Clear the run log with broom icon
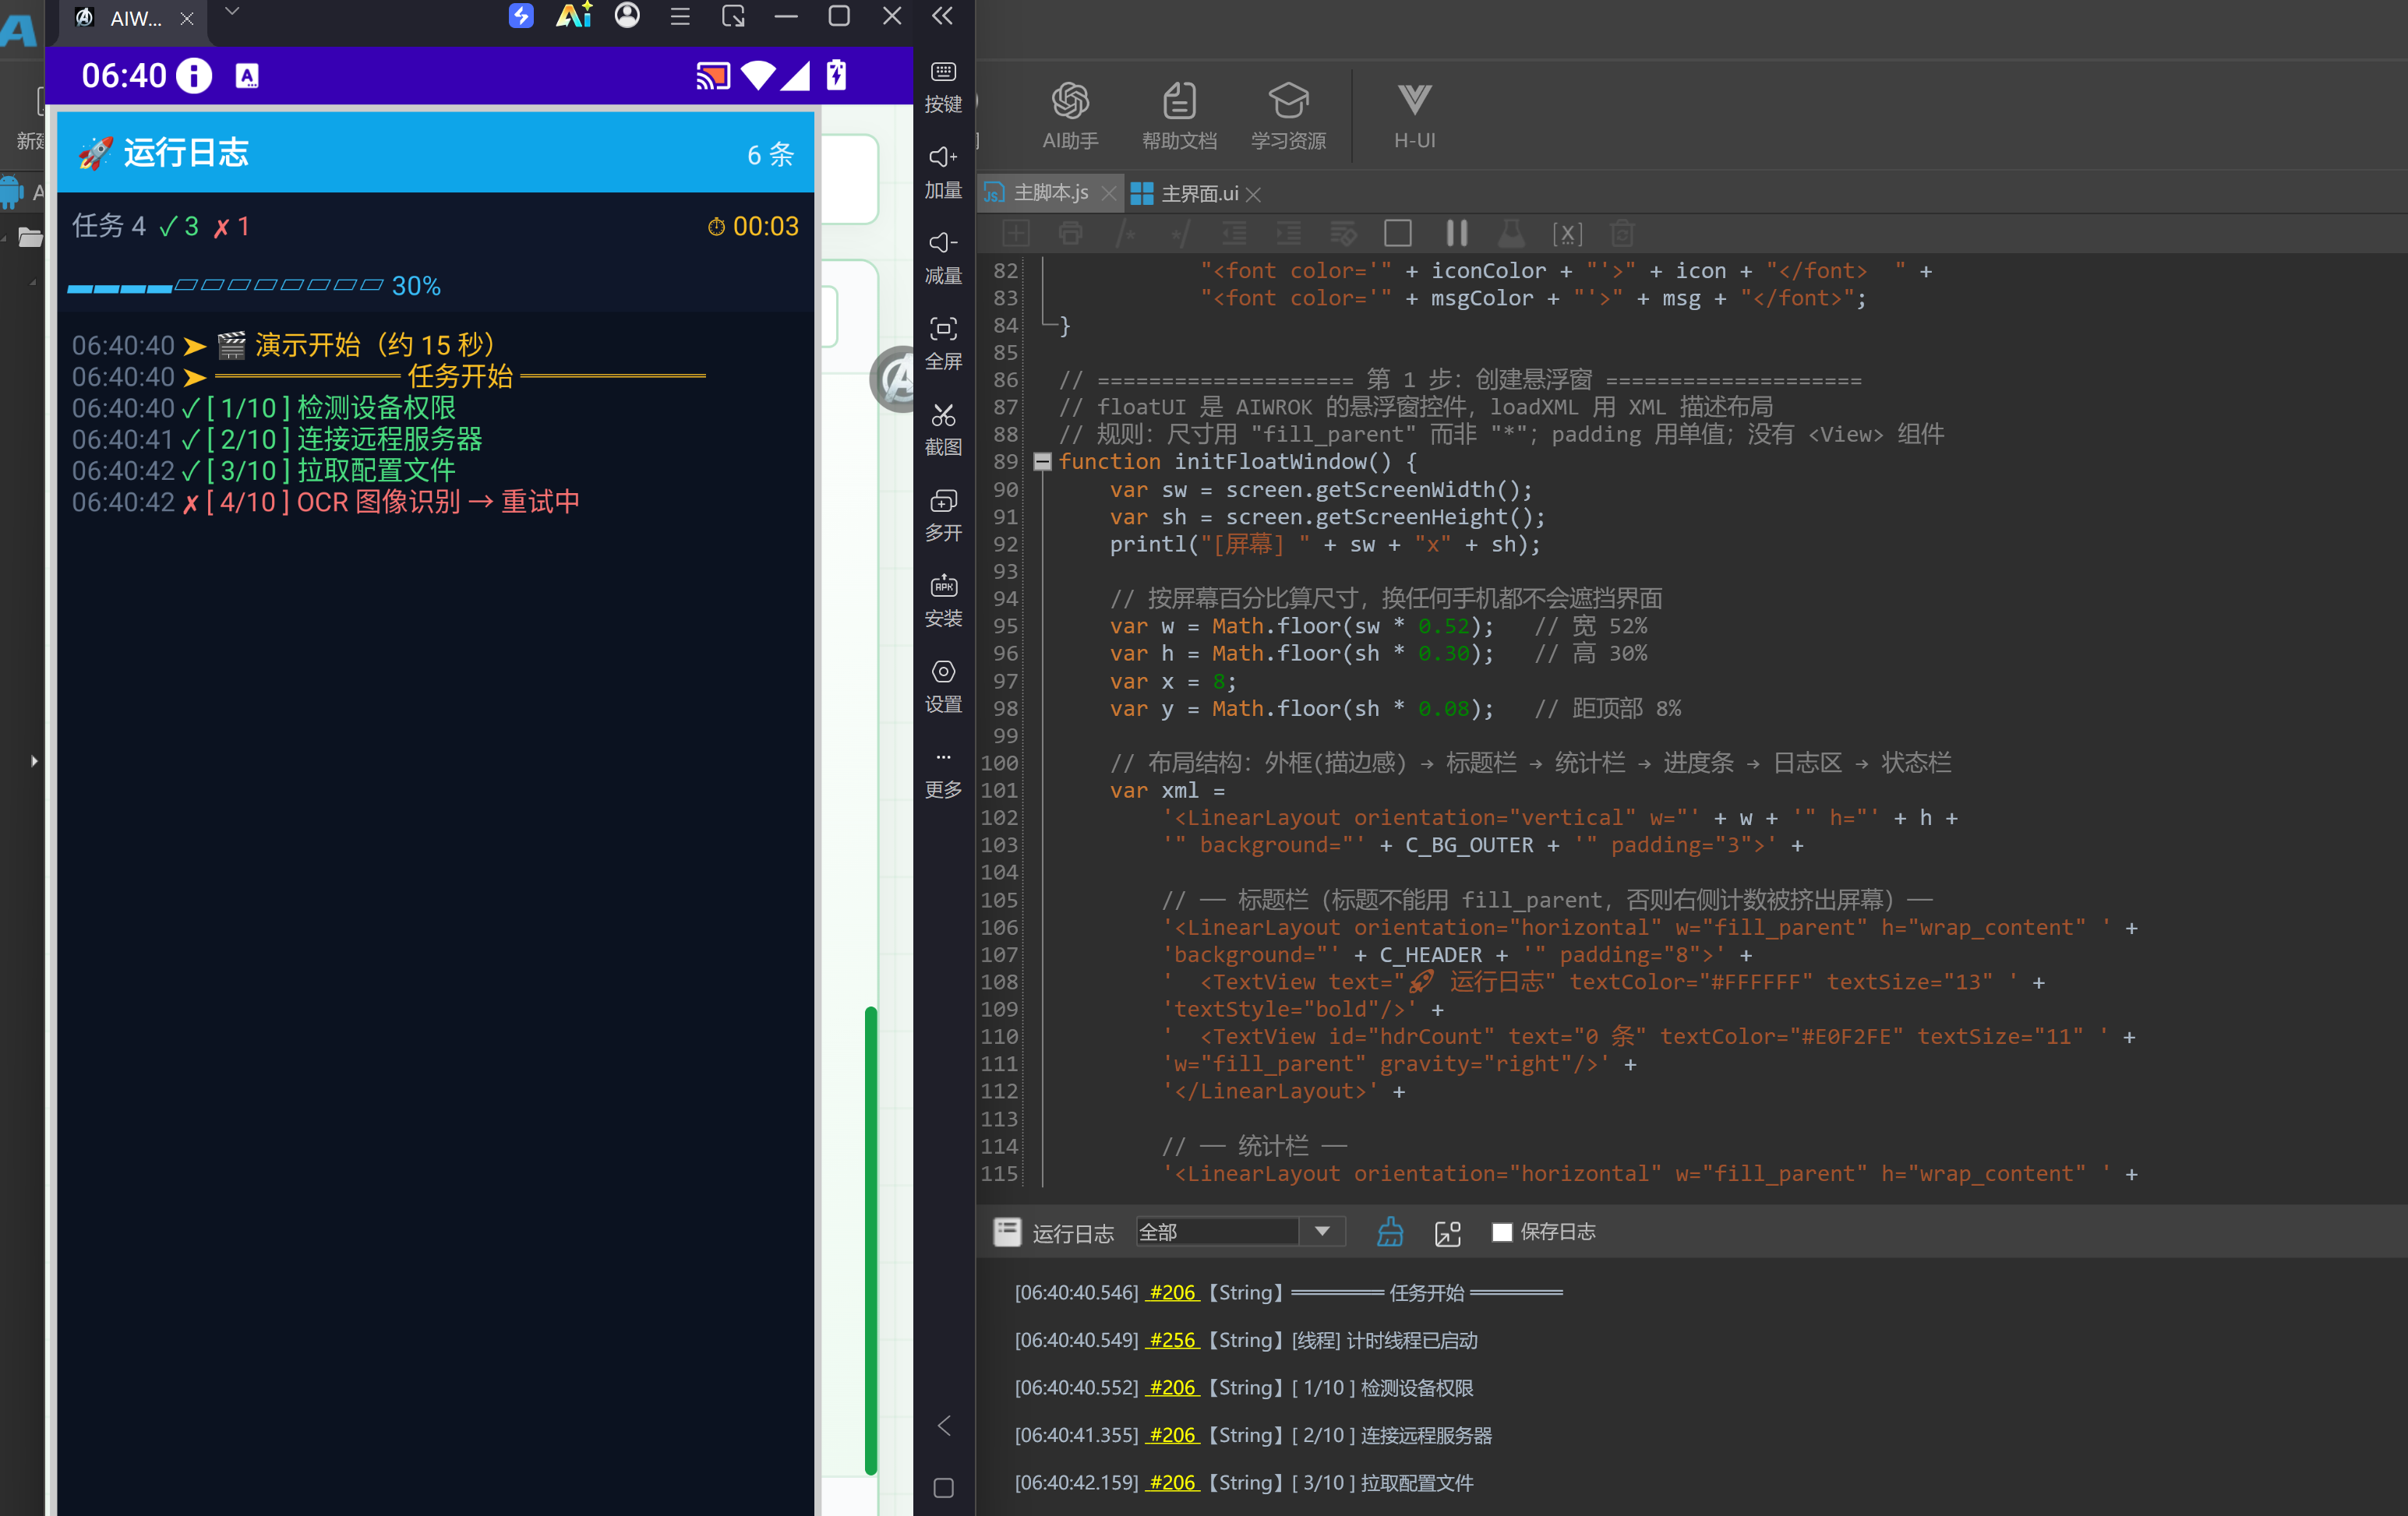The height and width of the screenshot is (1516, 2408). 1390,1232
